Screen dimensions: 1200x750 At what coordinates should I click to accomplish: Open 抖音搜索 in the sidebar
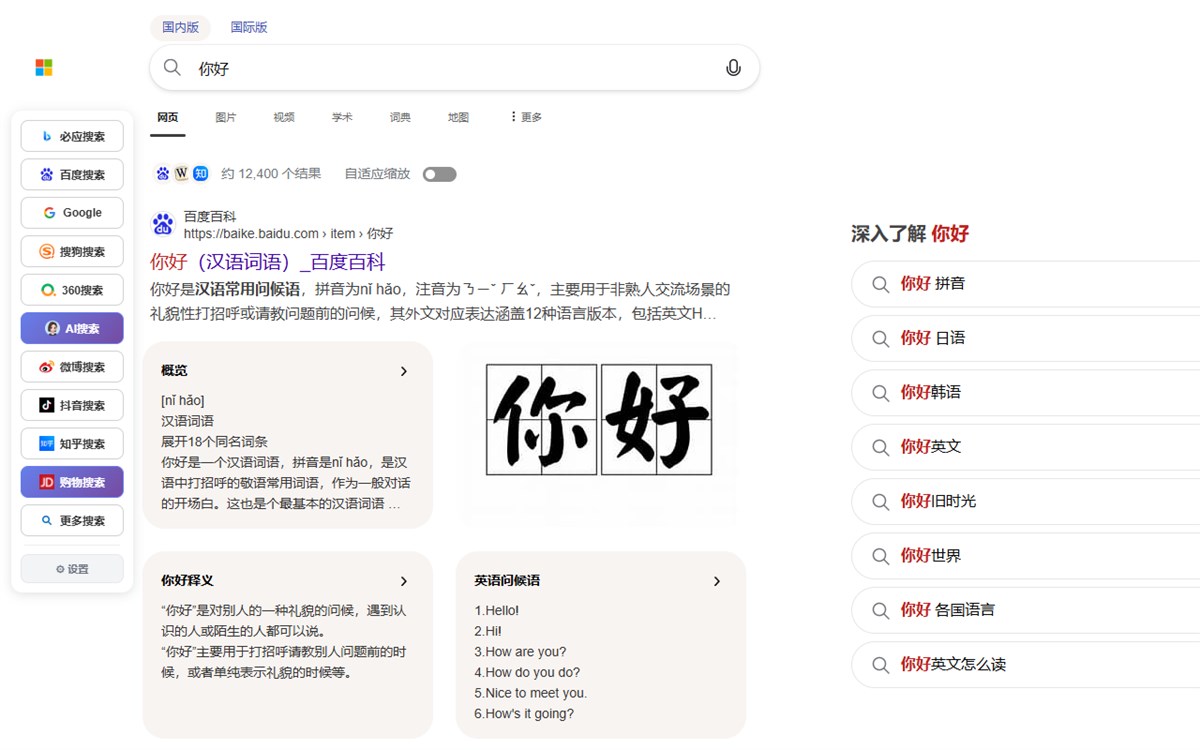[72, 405]
